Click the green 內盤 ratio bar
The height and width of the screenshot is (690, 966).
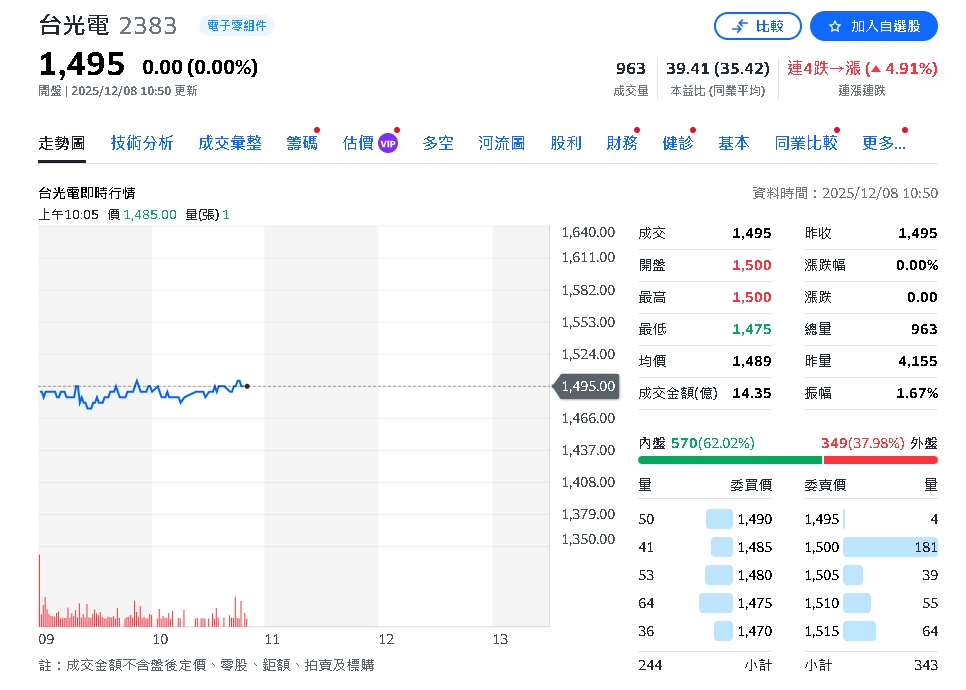pos(729,460)
